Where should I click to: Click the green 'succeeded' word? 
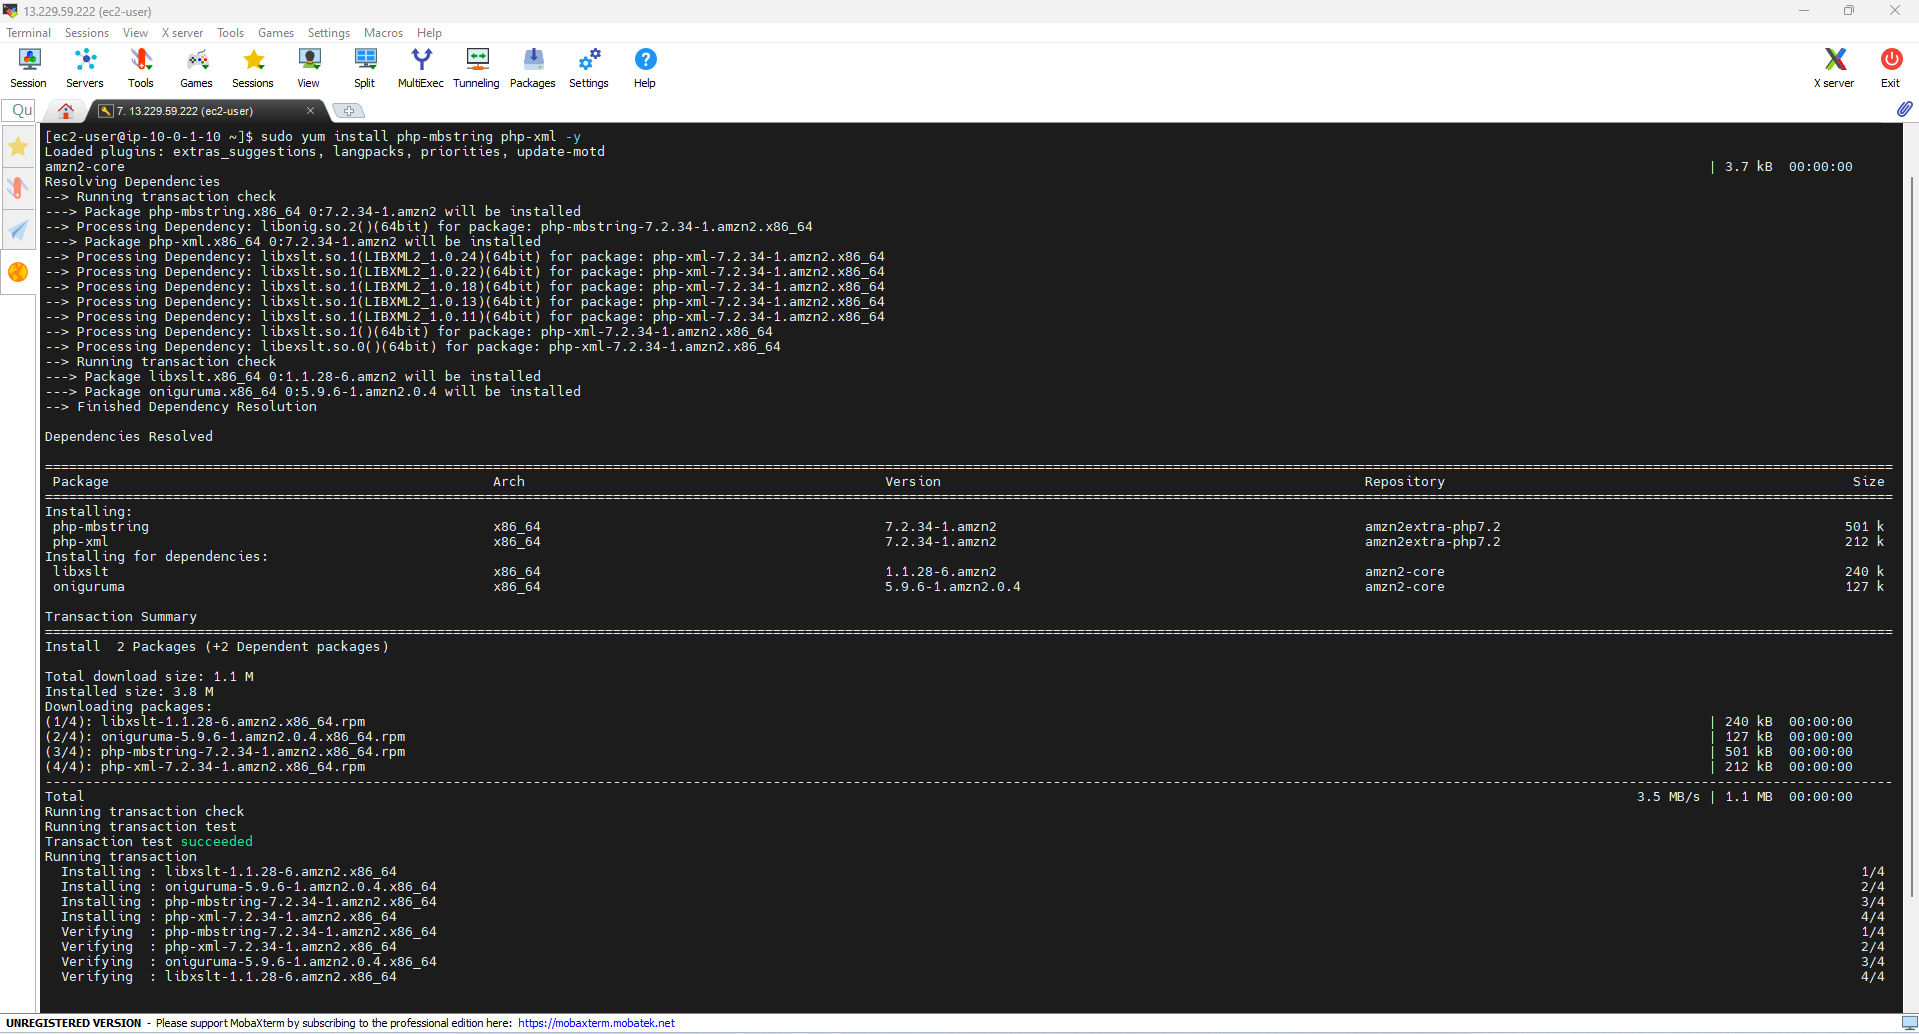[217, 841]
